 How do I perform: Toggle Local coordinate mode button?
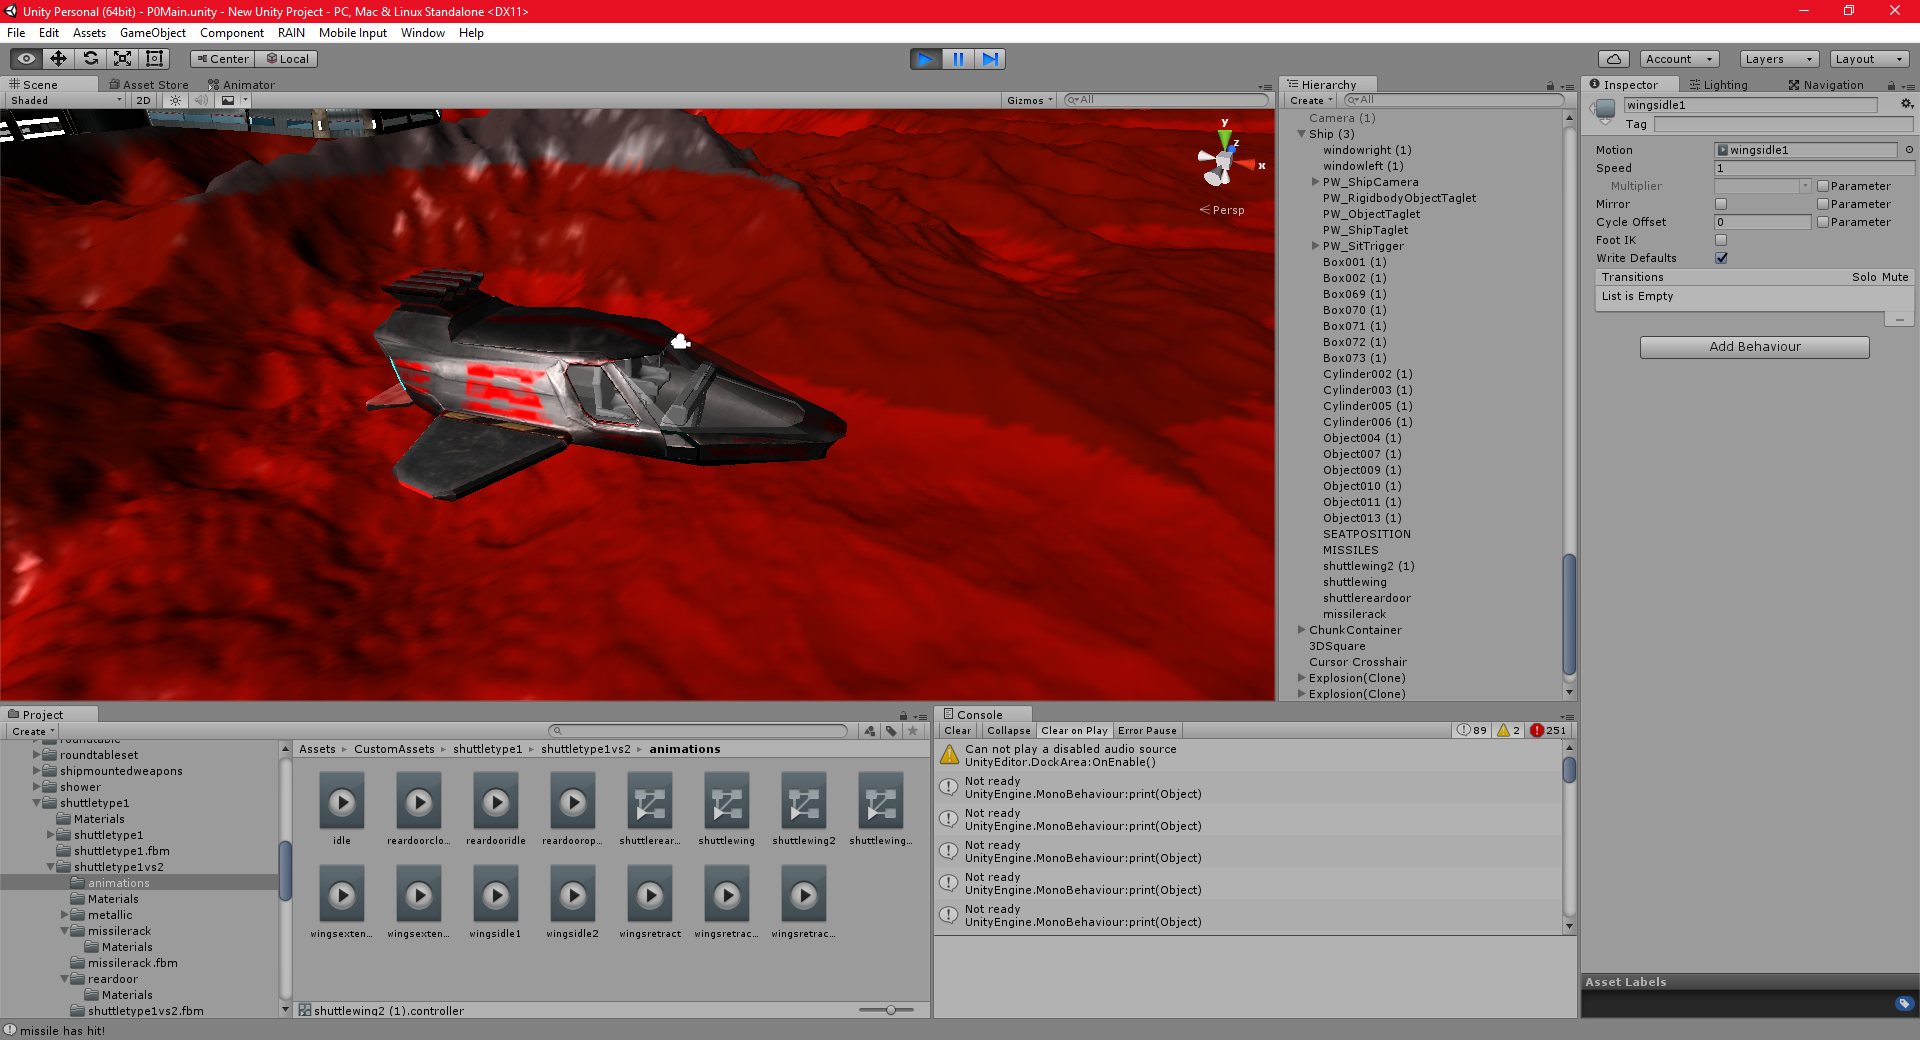click(x=287, y=59)
